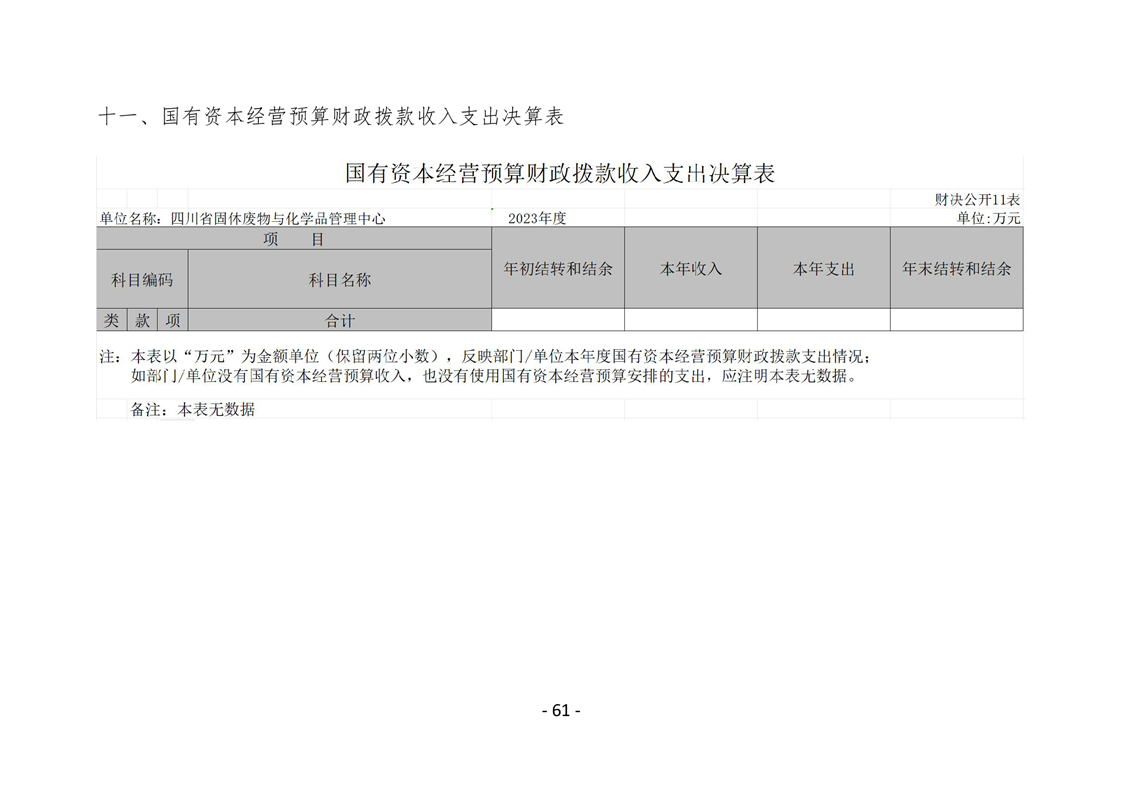Viewport: 1122px width, 793px height.
Task: Click the 项目 header cell
Action: point(294,239)
